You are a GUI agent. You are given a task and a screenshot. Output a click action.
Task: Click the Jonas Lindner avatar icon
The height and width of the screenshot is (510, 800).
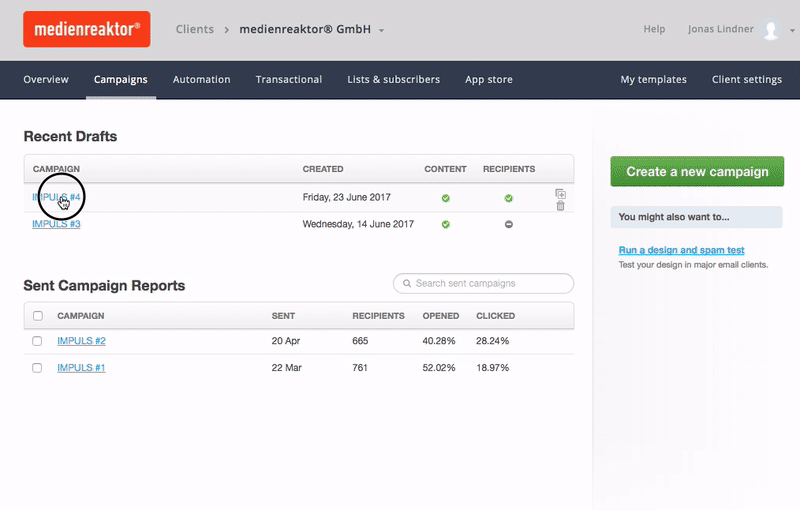point(771,29)
